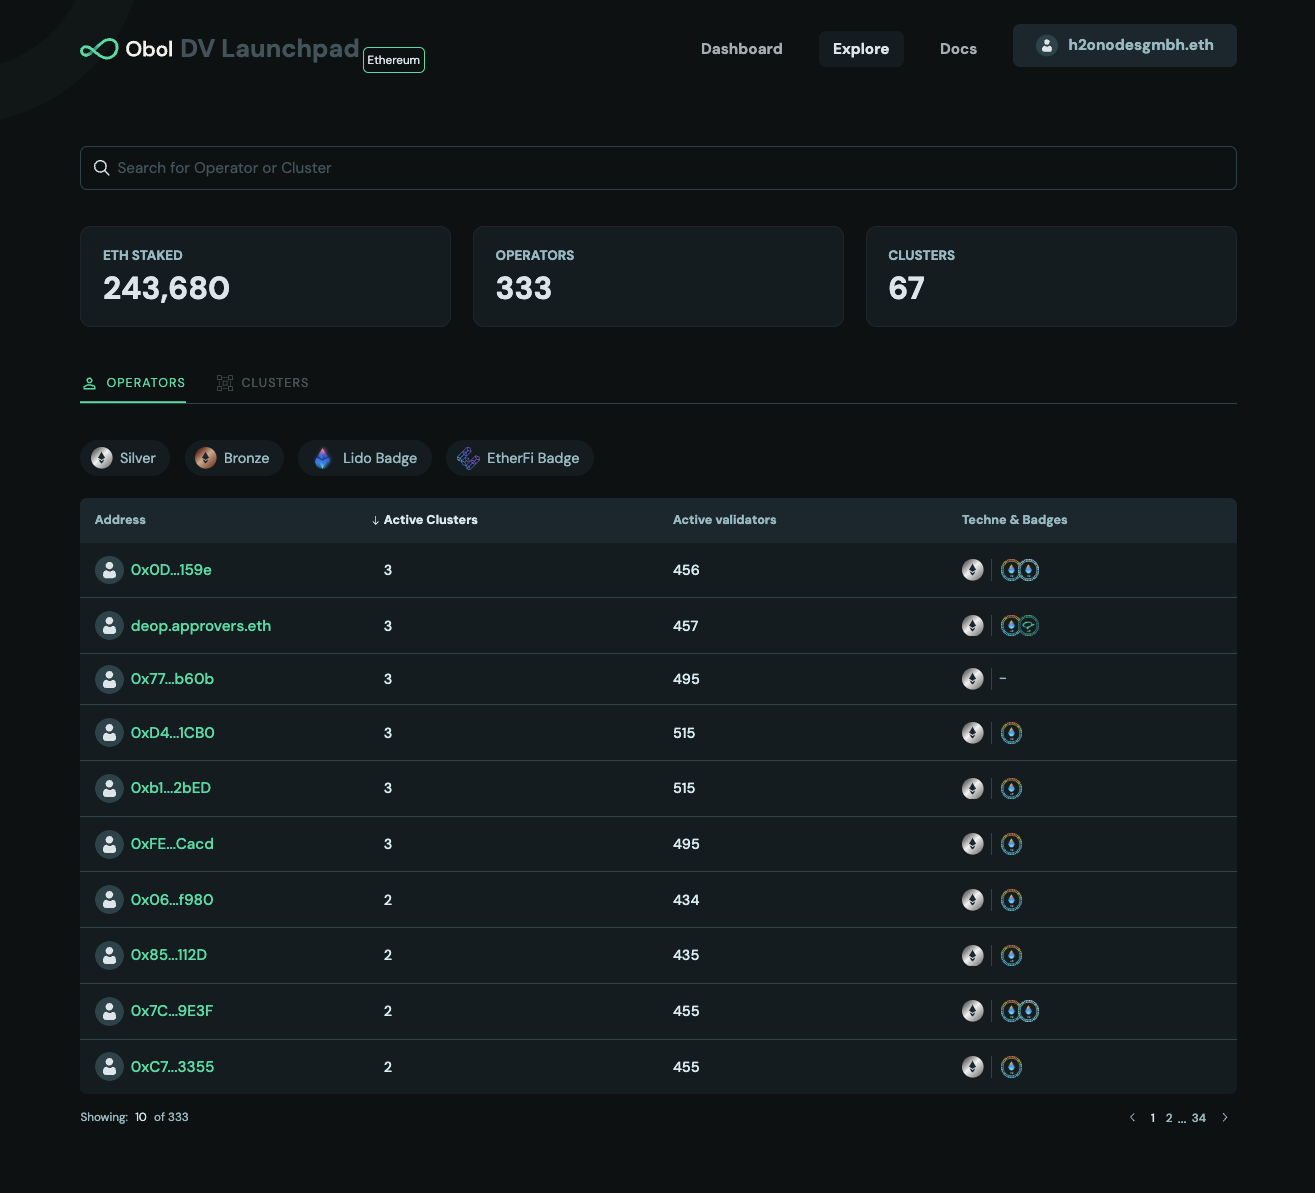1315x1193 pixels.
Task: Click the silver Techne icon in 0x0D...159e row
Action: [973, 570]
